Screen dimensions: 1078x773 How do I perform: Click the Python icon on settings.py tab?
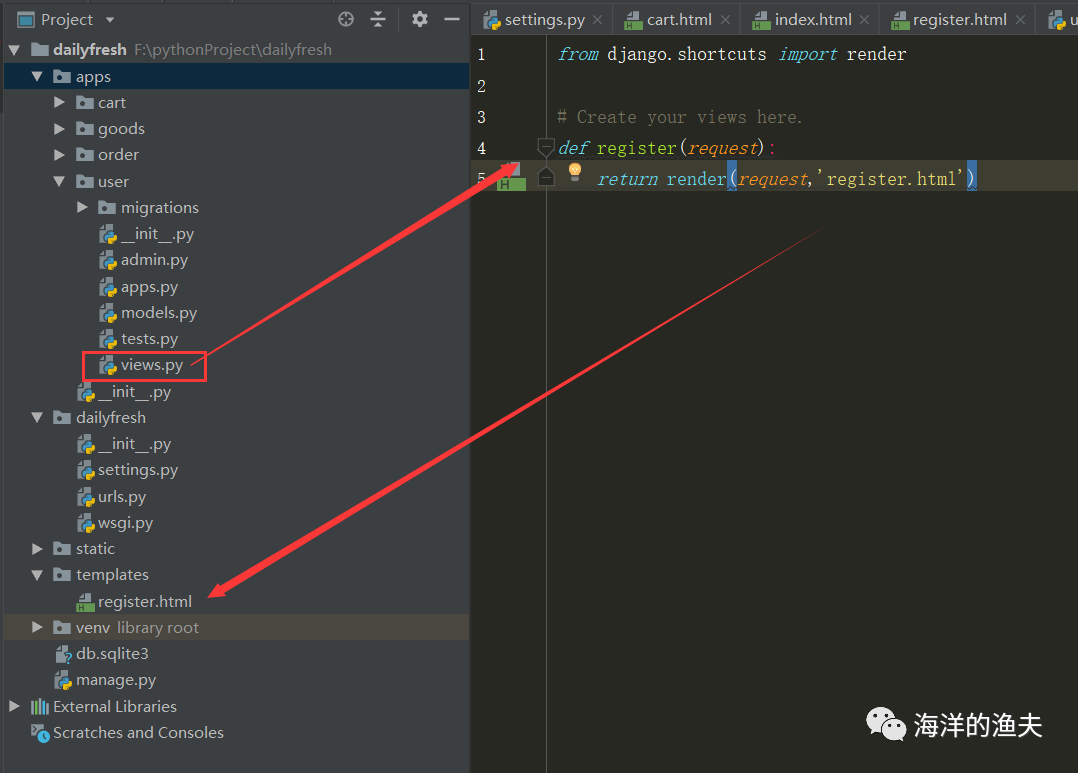tap(492, 21)
